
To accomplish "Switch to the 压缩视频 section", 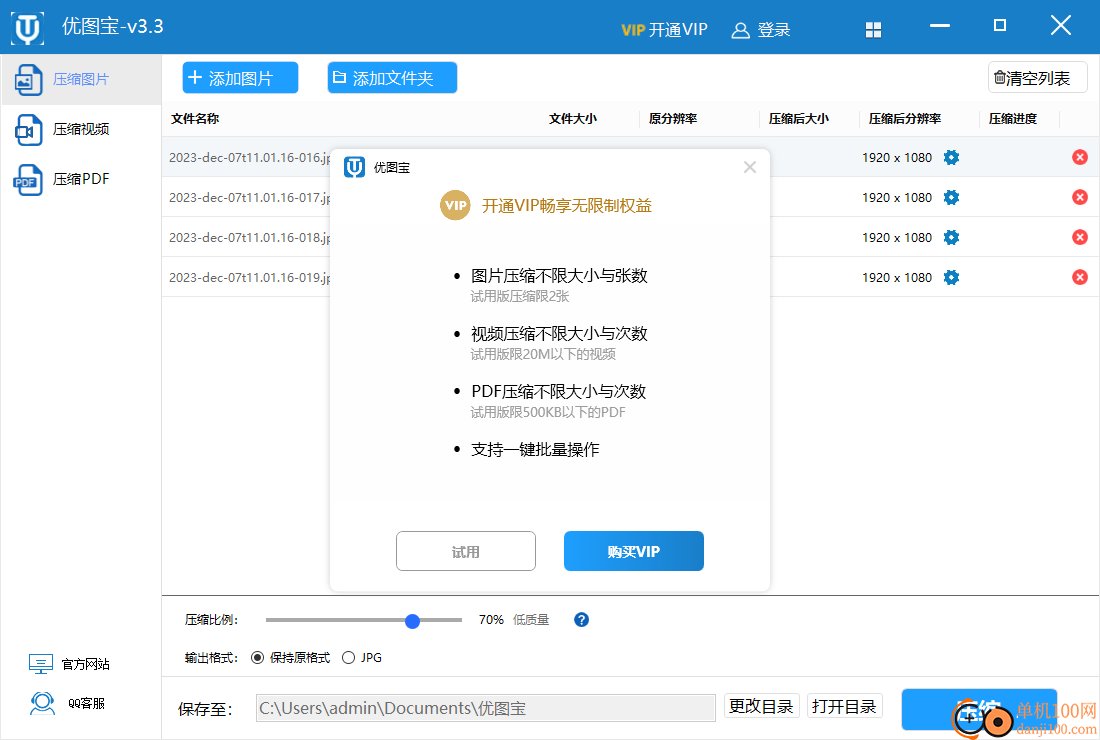I will pyautogui.click(x=81, y=129).
